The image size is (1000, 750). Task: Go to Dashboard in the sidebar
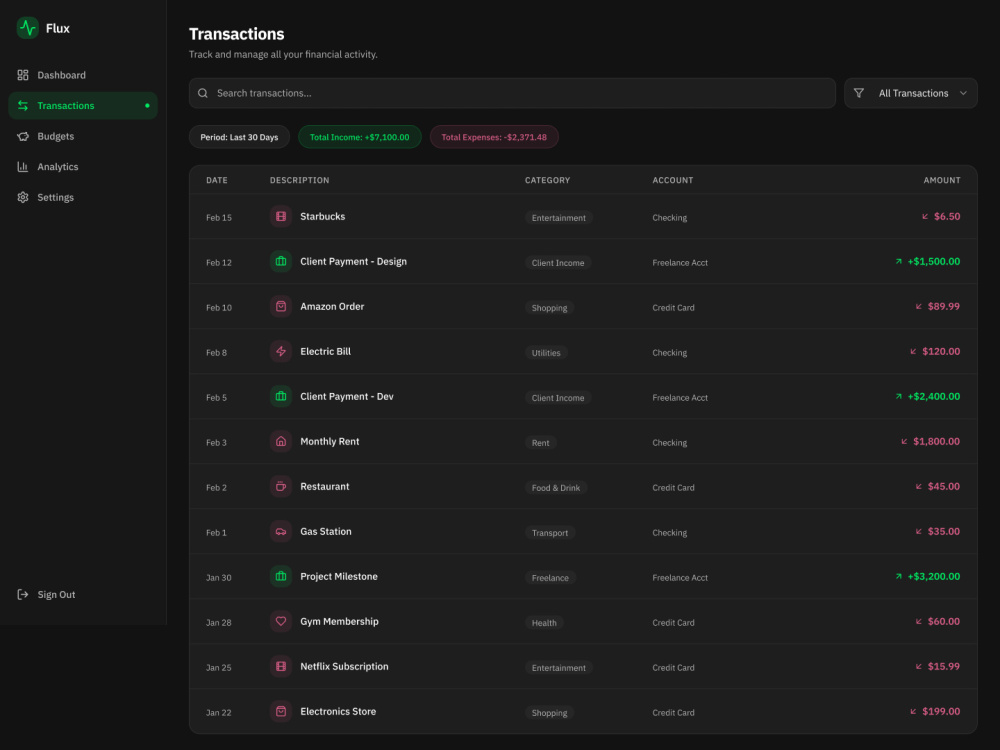[83, 75]
